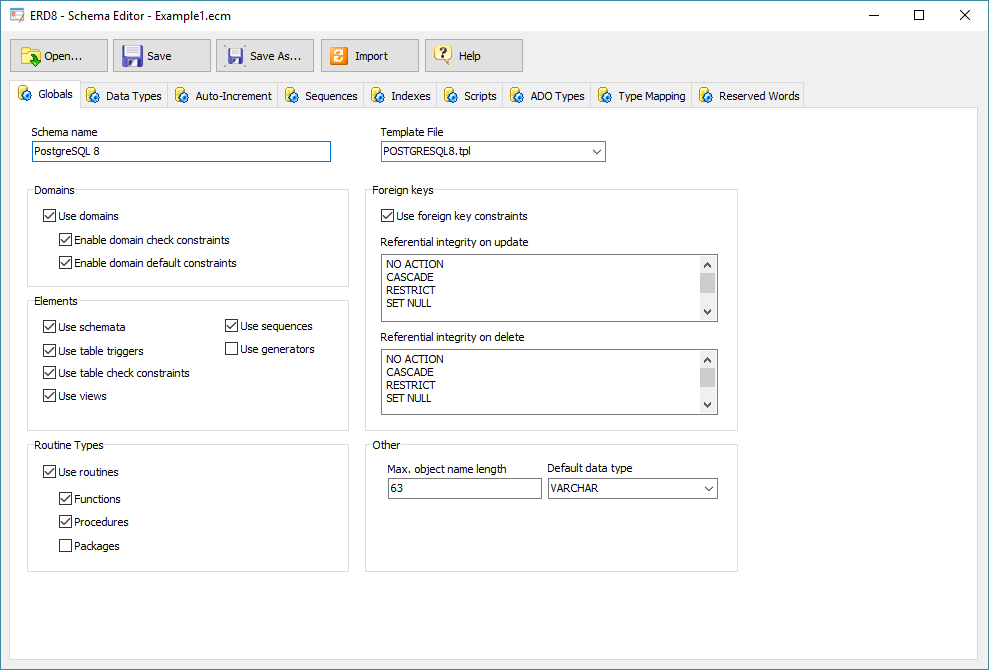Select CASCADE in on update list
The height and width of the screenshot is (670, 989).
pos(410,277)
